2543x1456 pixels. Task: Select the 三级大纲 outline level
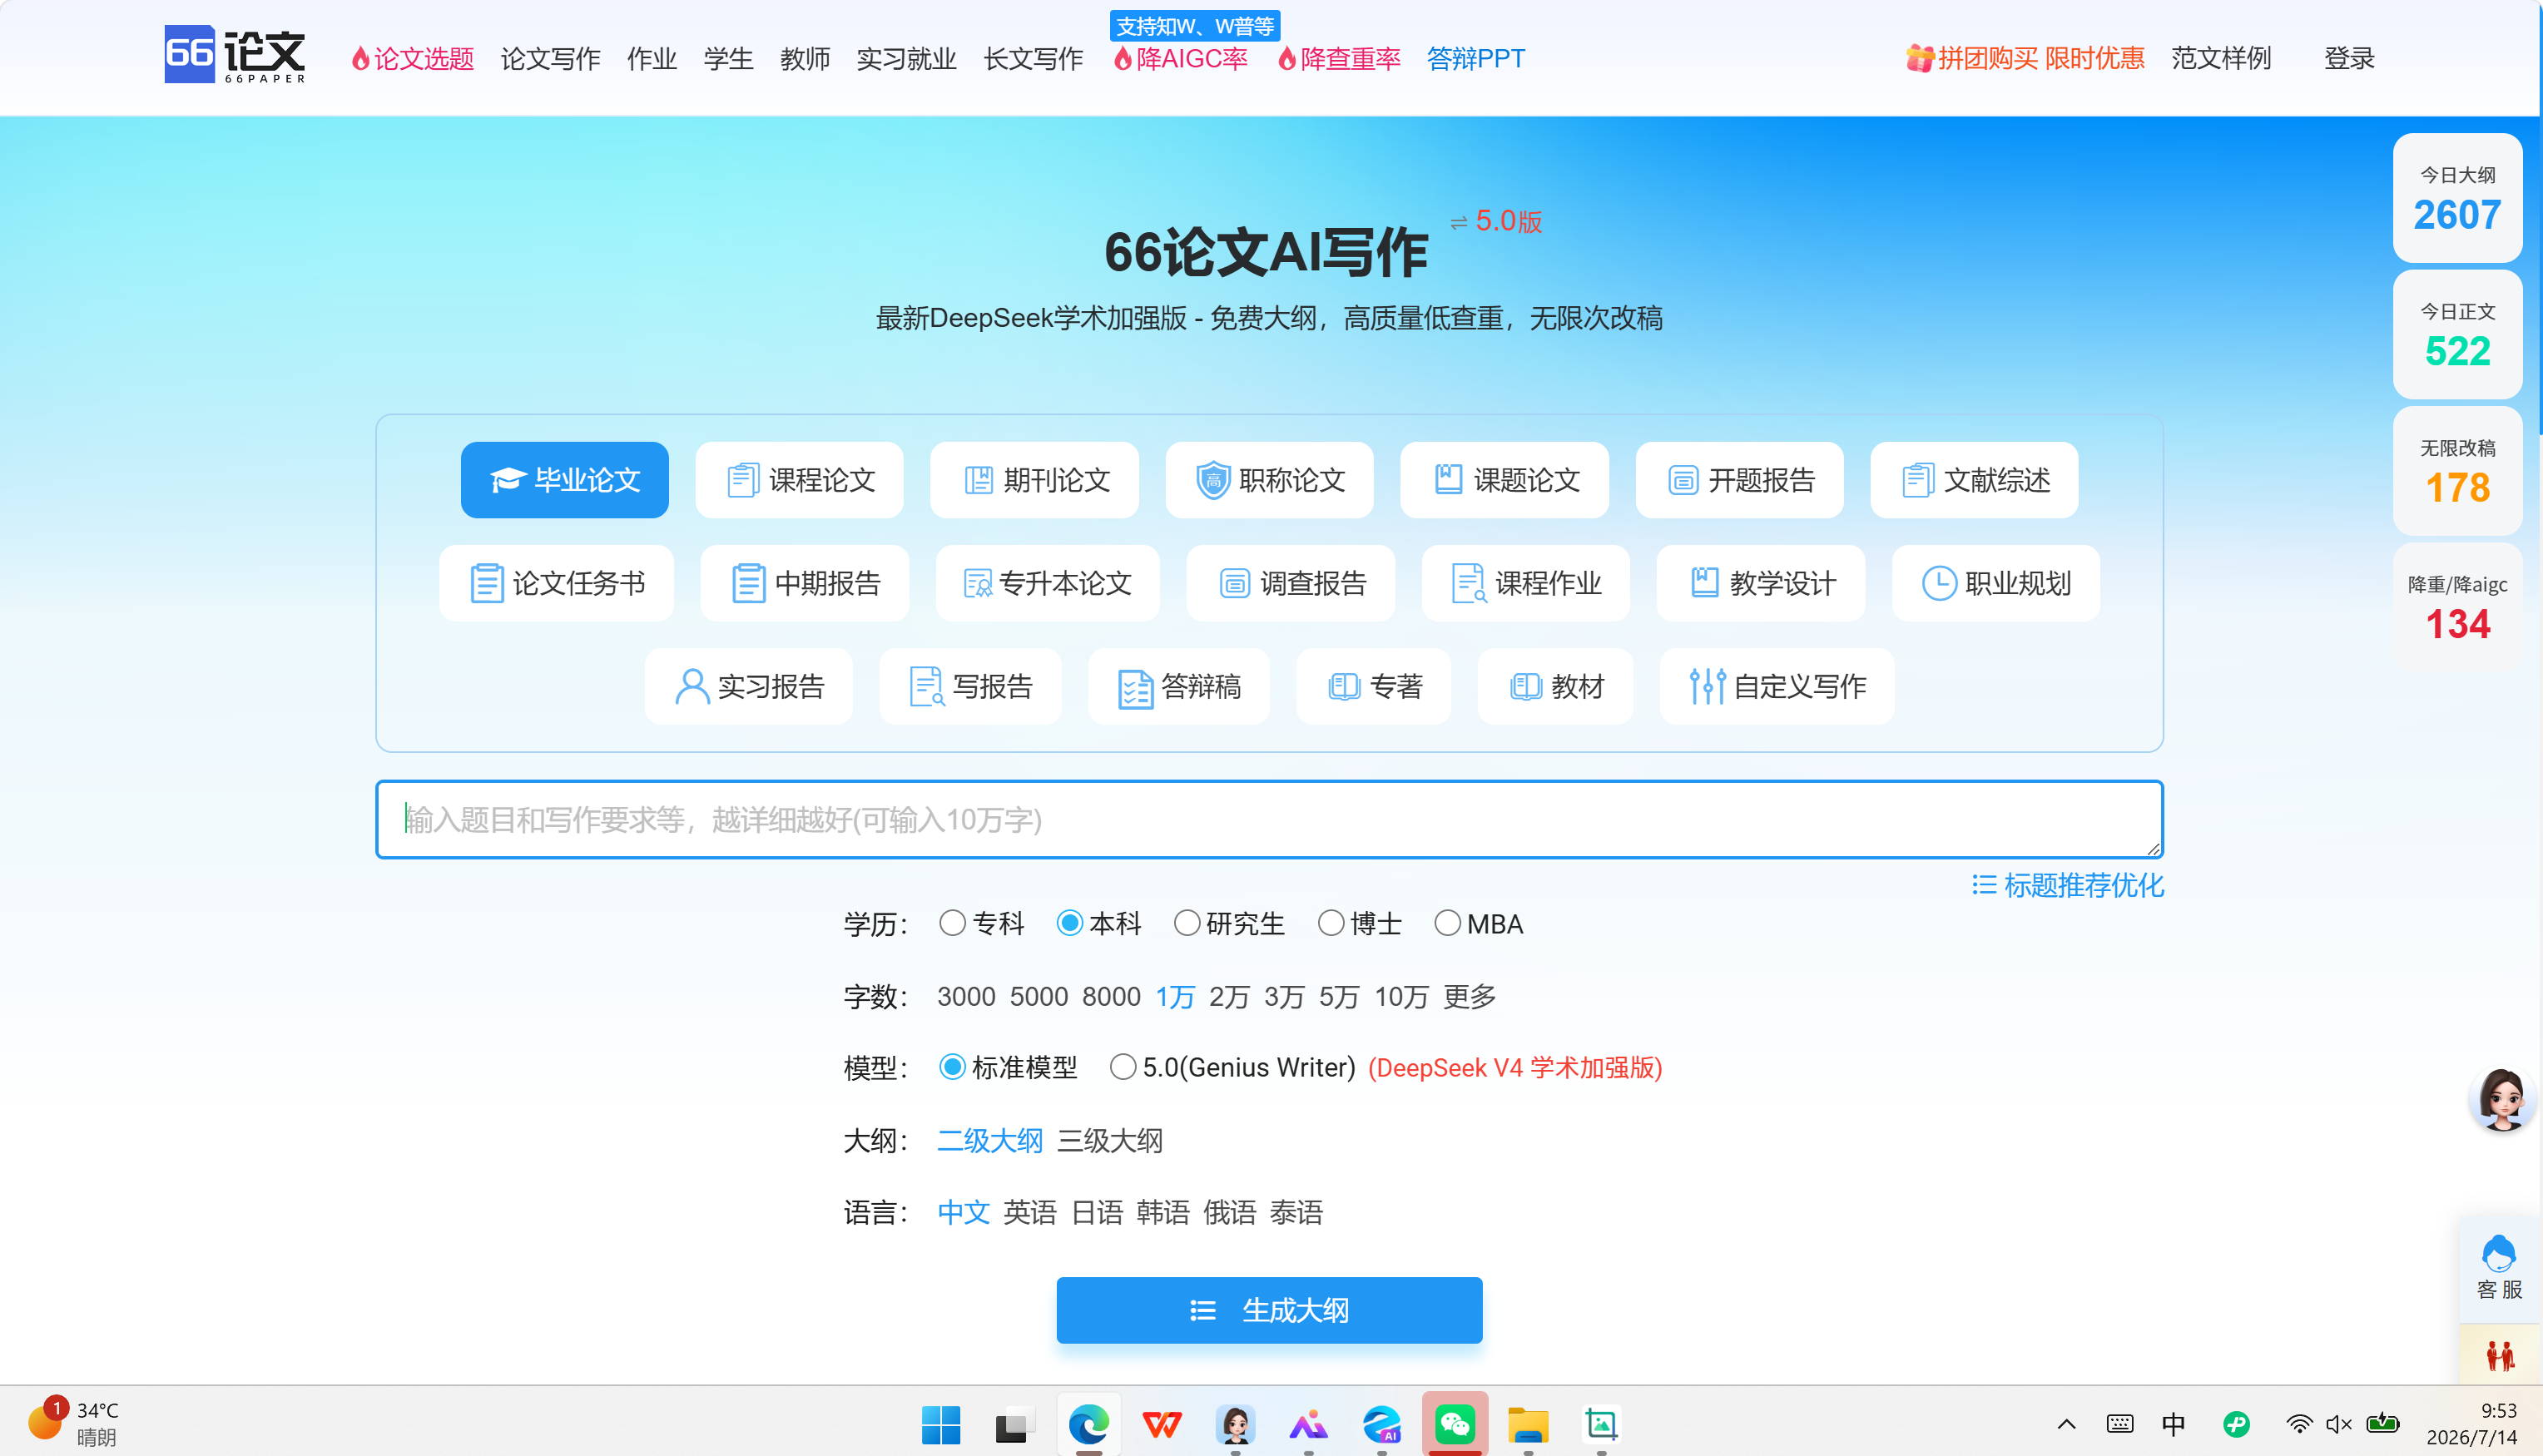click(1110, 1140)
